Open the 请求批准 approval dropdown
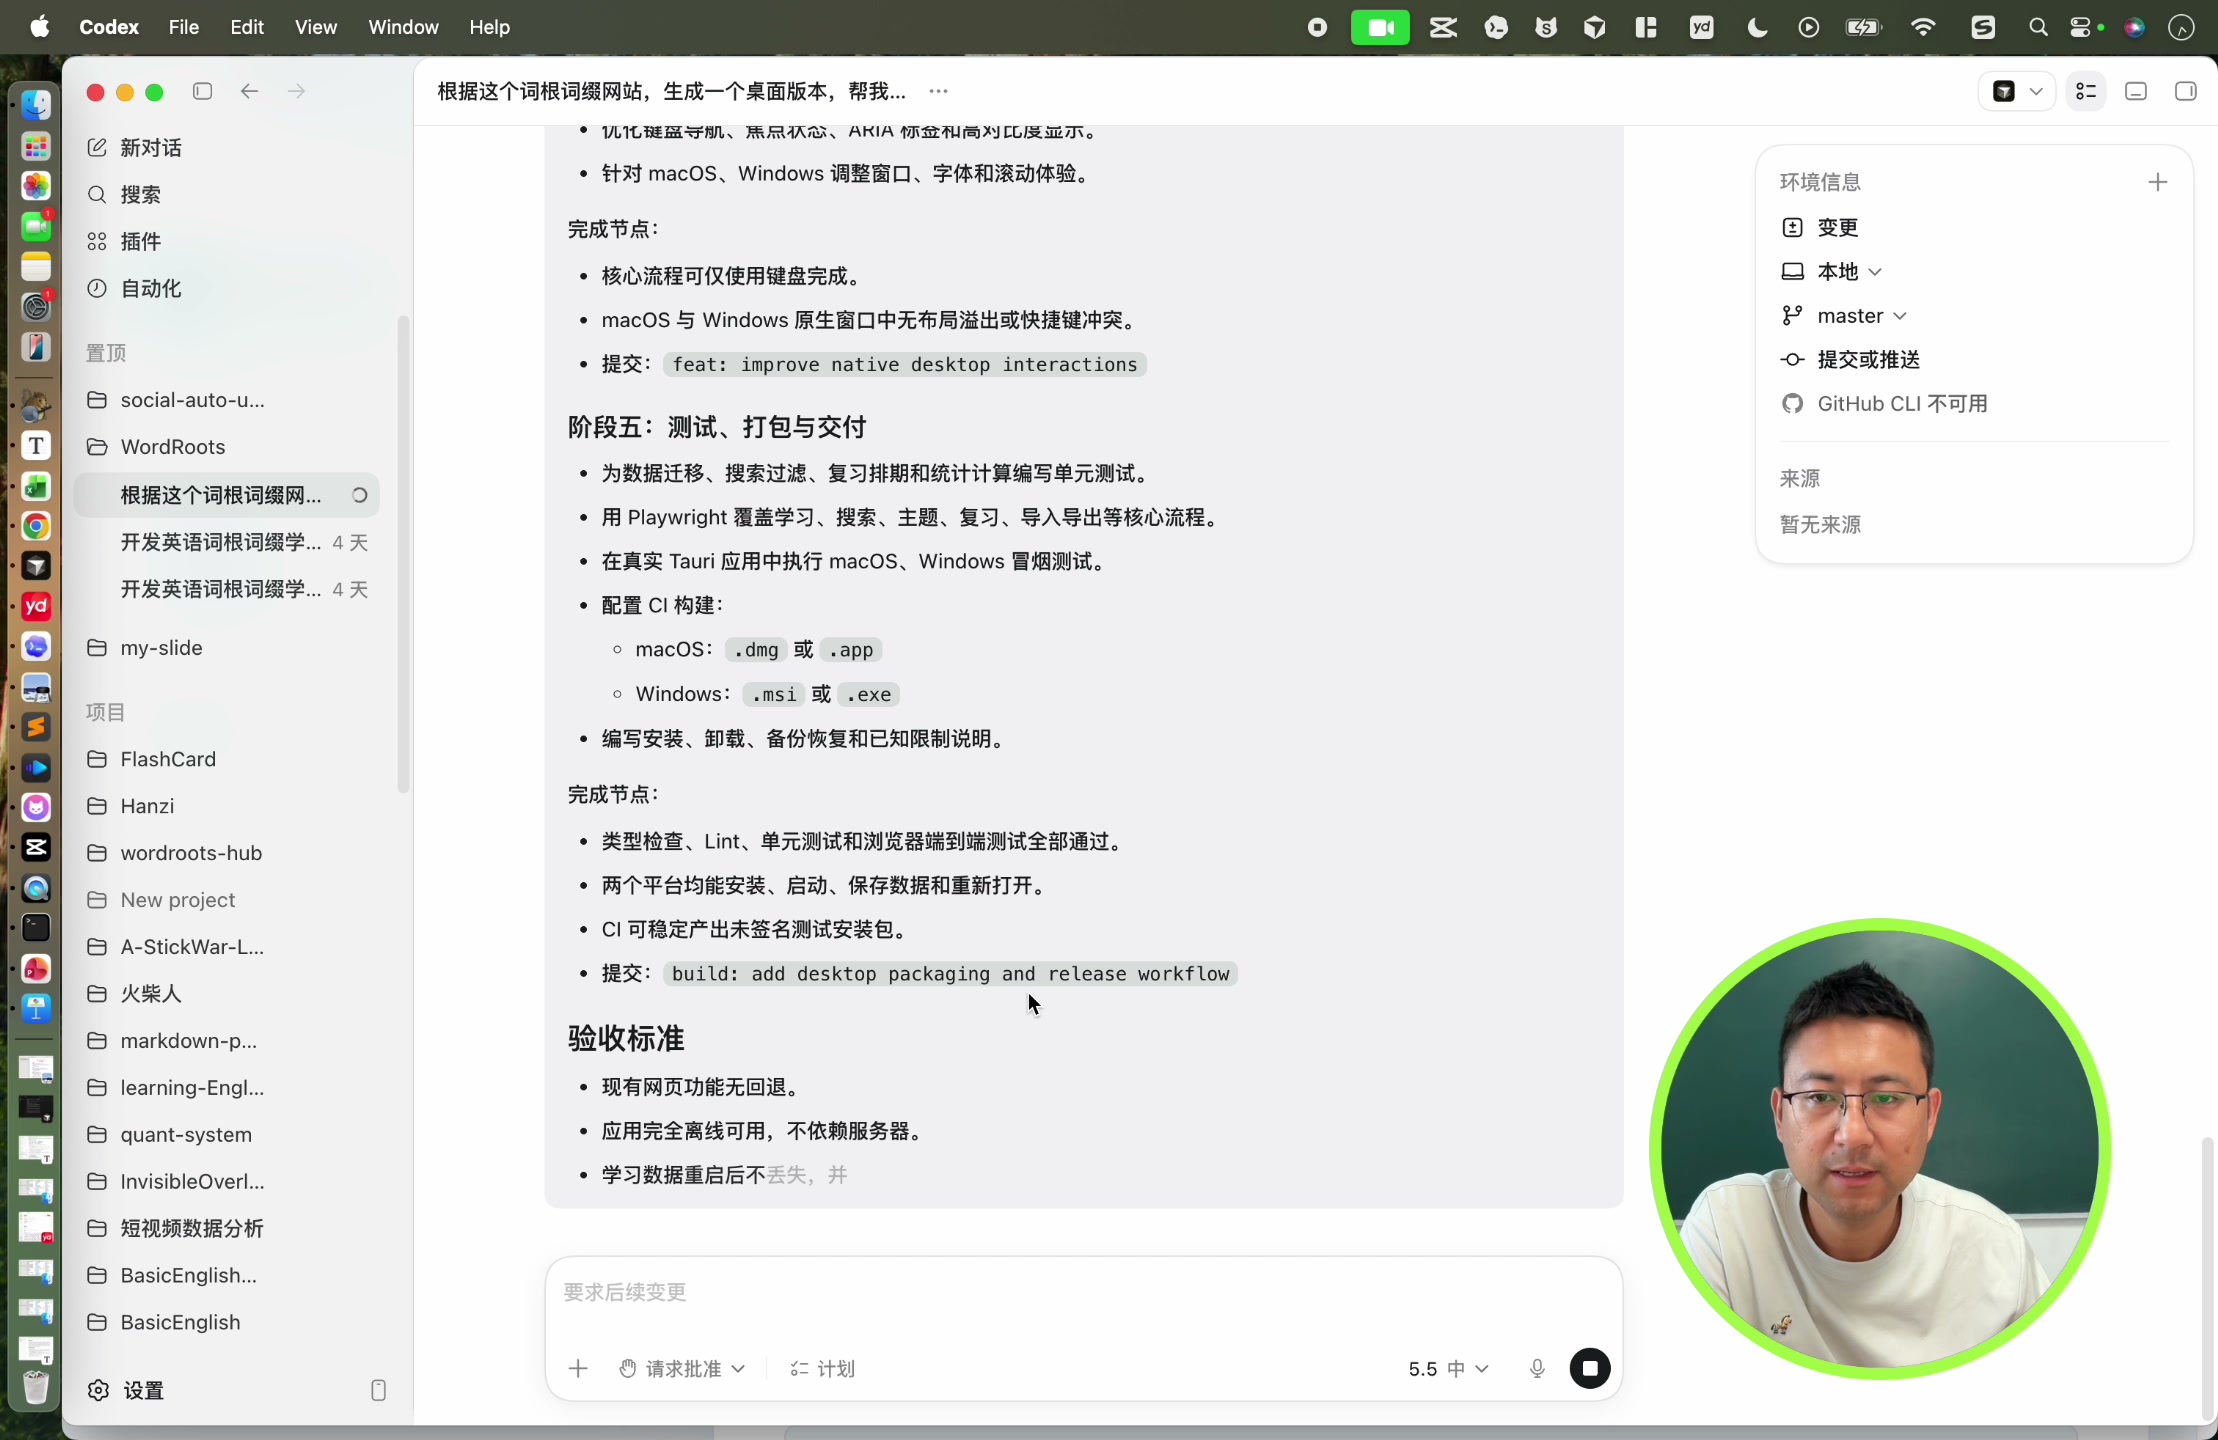This screenshot has height=1440, width=2218. point(682,1369)
